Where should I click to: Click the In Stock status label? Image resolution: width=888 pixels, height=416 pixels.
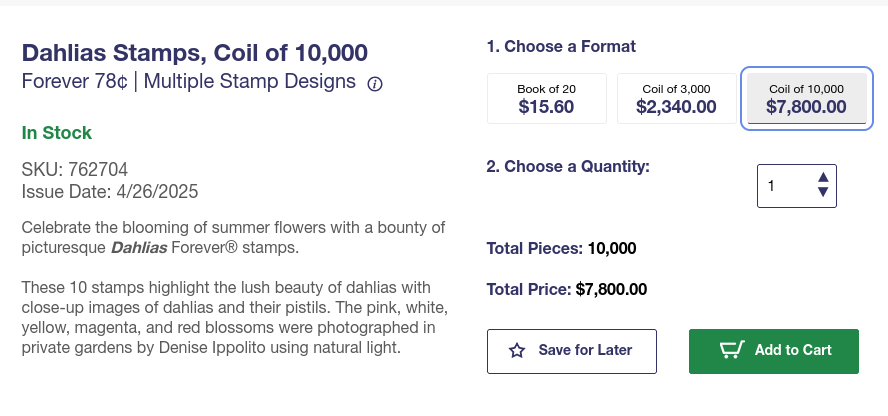click(57, 133)
